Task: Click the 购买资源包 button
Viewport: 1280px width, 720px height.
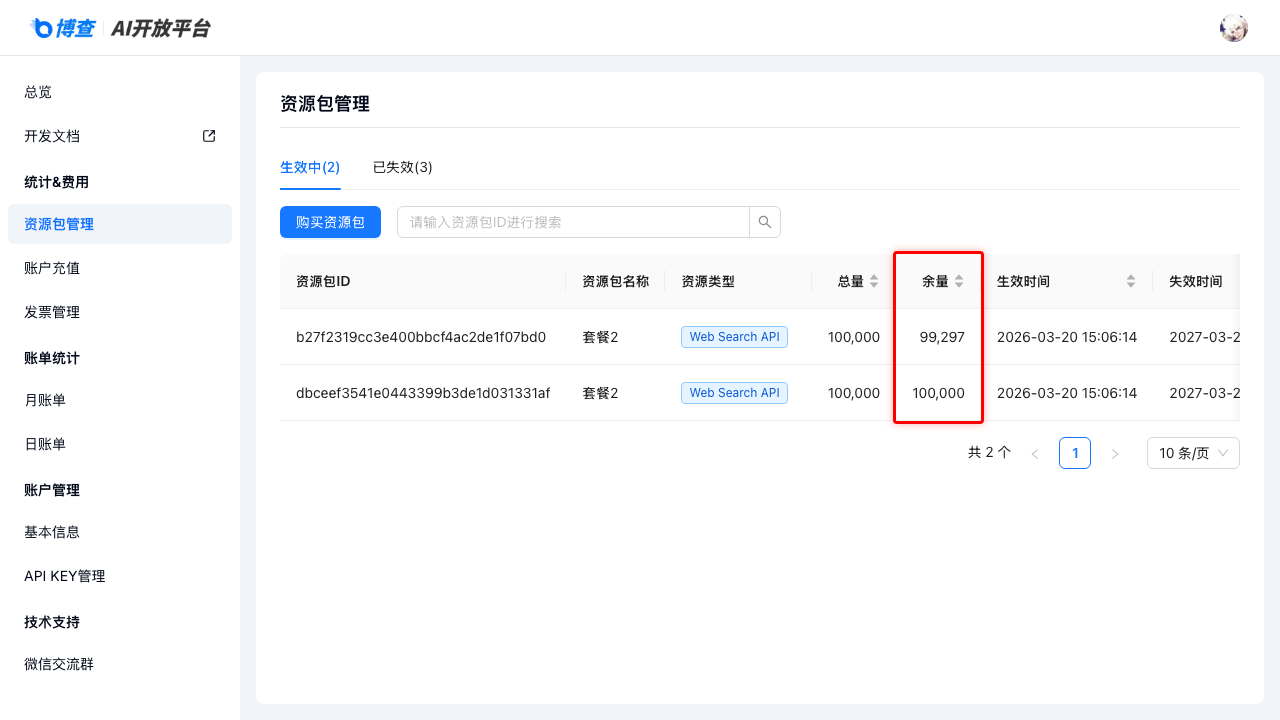Action: pyautogui.click(x=330, y=222)
